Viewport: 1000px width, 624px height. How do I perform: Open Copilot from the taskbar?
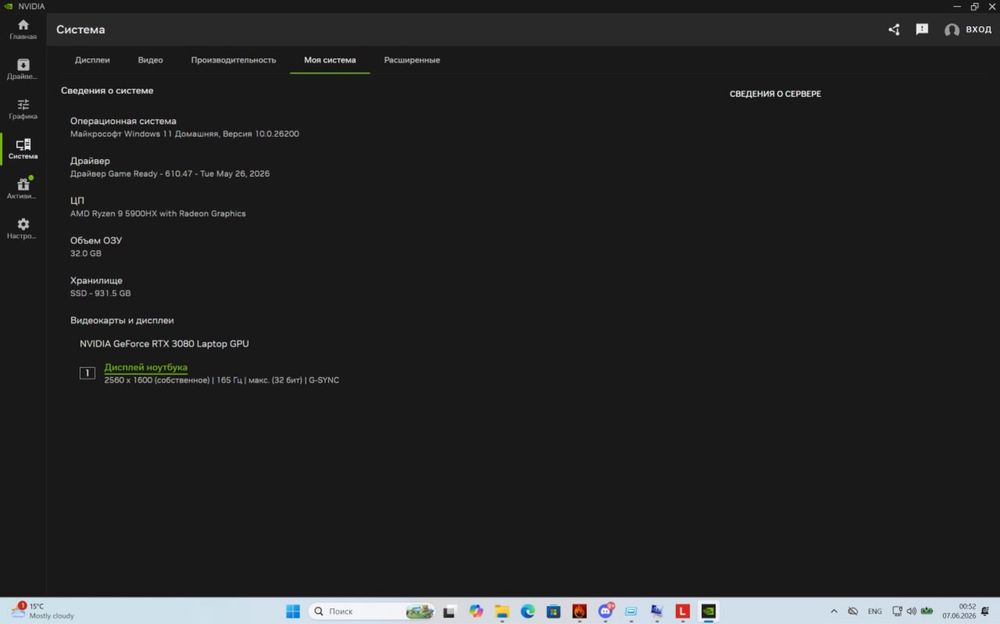[476, 611]
